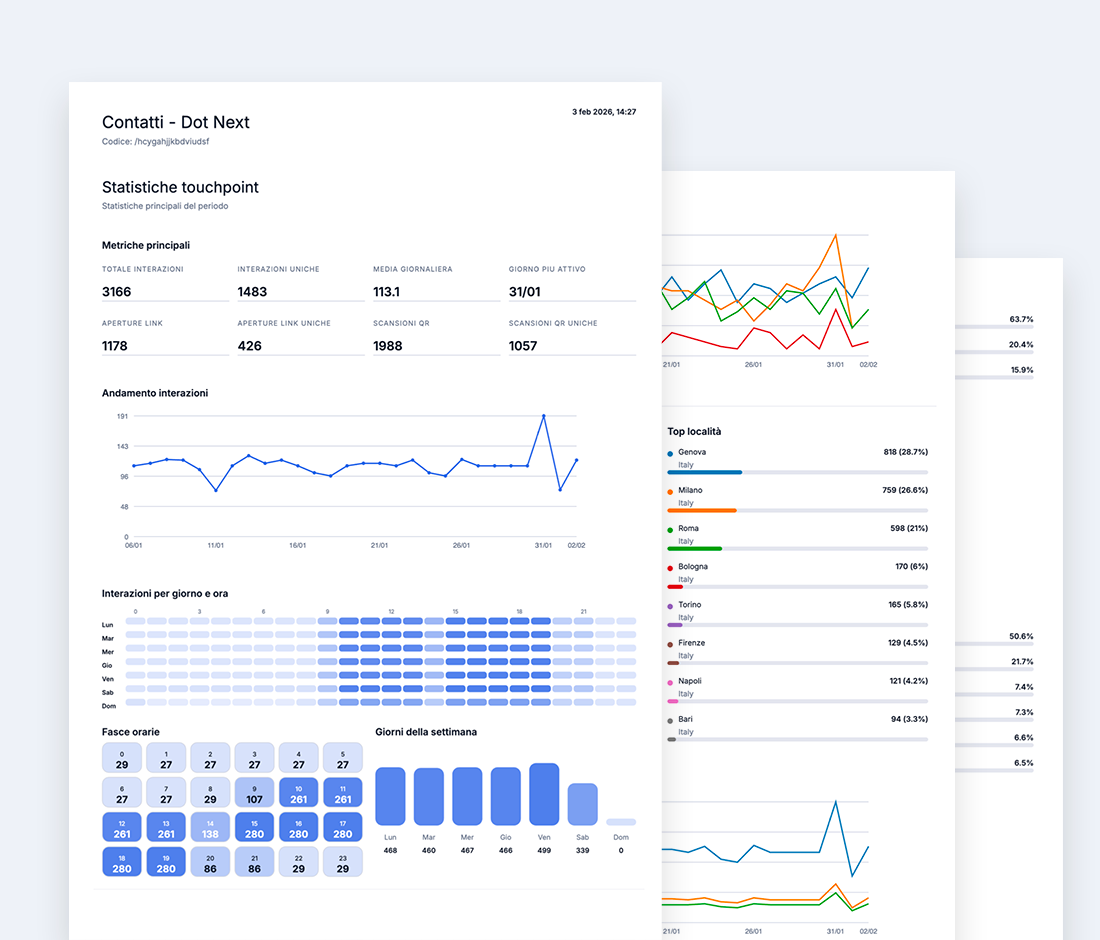Click the blue dot beside Genova
Image resolution: width=1100 pixels, height=940 pixels.
click(x=670, y=453)
